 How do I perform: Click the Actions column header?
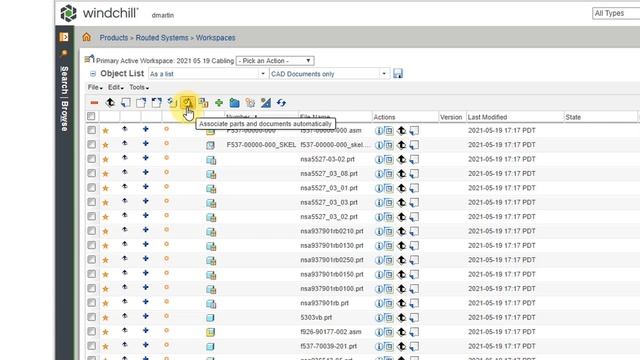[384, 117]
